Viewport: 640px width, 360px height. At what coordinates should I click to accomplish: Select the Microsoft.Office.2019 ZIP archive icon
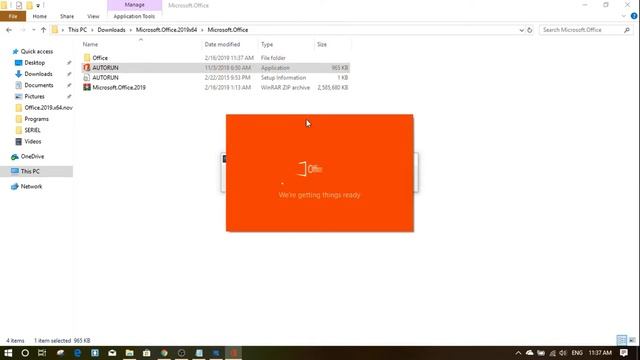click(87, 87)
